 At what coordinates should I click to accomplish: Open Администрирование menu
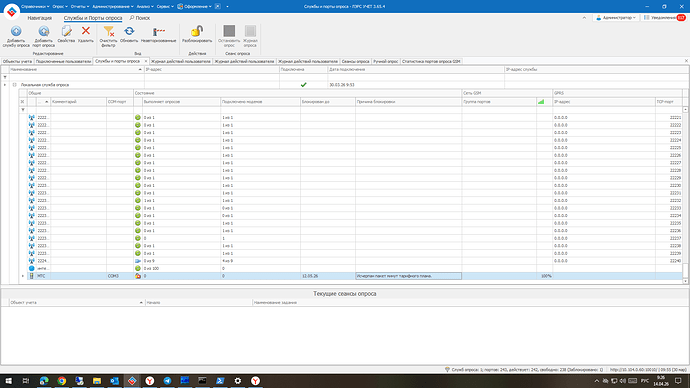click(x=113, y=7)
